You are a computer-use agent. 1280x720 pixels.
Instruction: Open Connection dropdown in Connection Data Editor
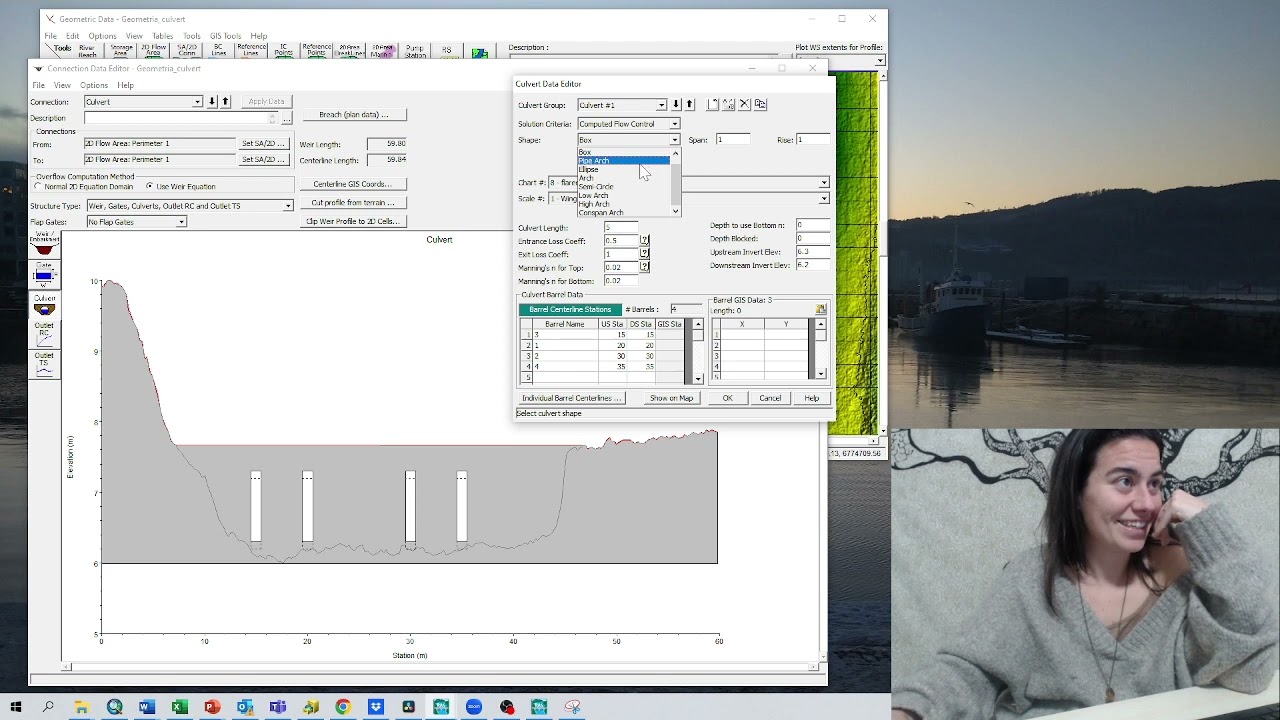tap(197, 102)
